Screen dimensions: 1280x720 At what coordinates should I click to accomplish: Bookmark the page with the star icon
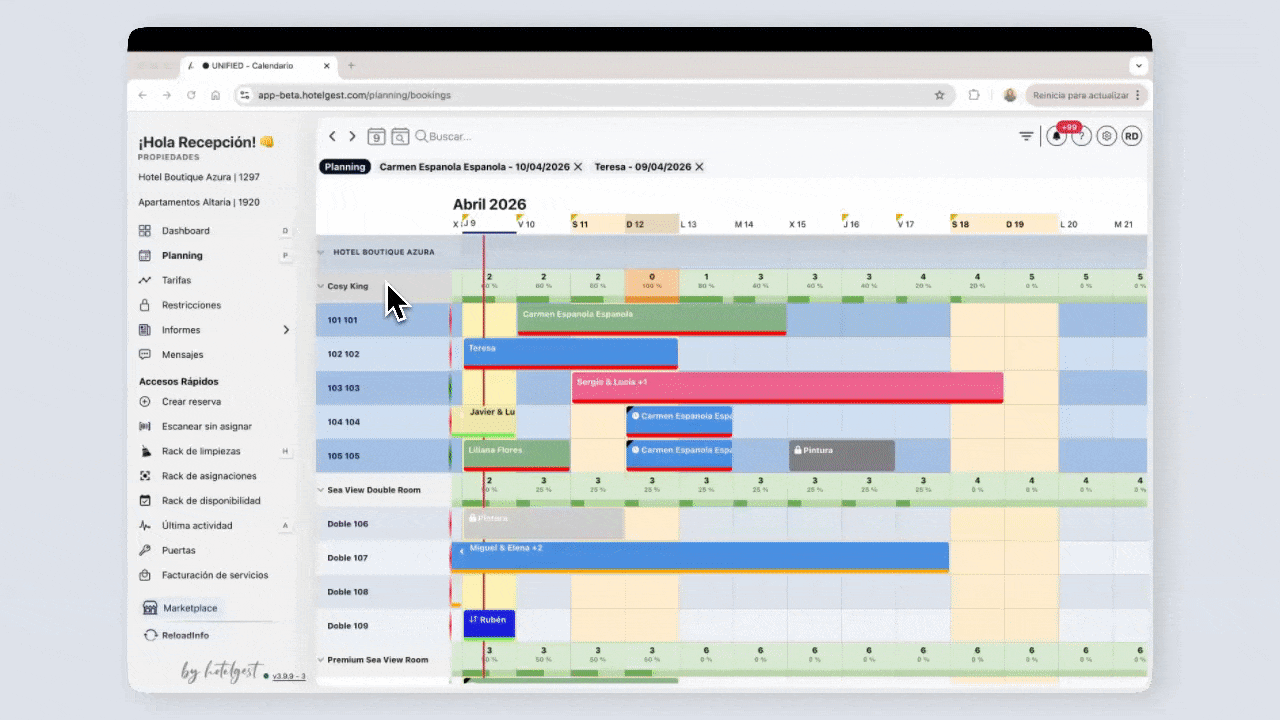[x=939, y=95]
